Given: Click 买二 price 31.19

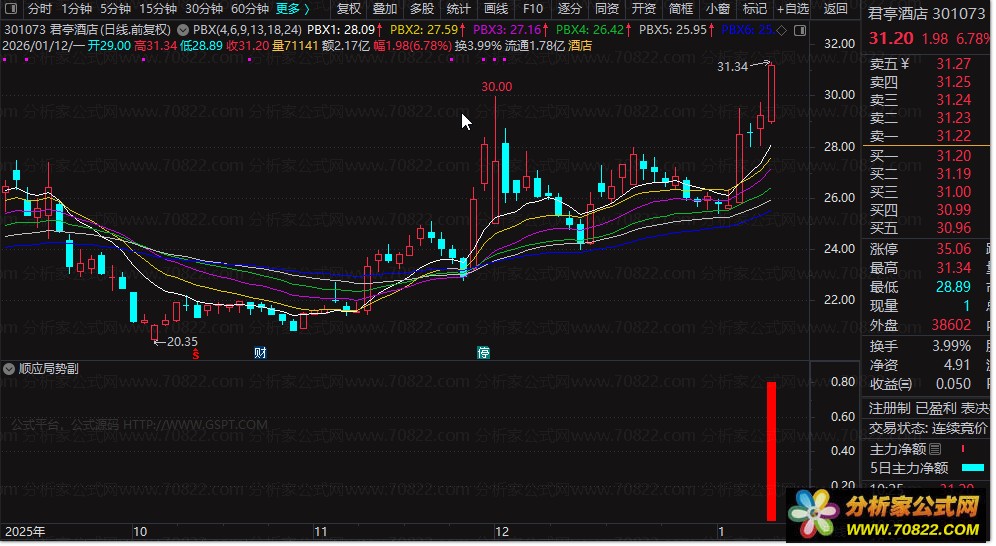Looking at the screenshot, I should click(x=953, y=174).
